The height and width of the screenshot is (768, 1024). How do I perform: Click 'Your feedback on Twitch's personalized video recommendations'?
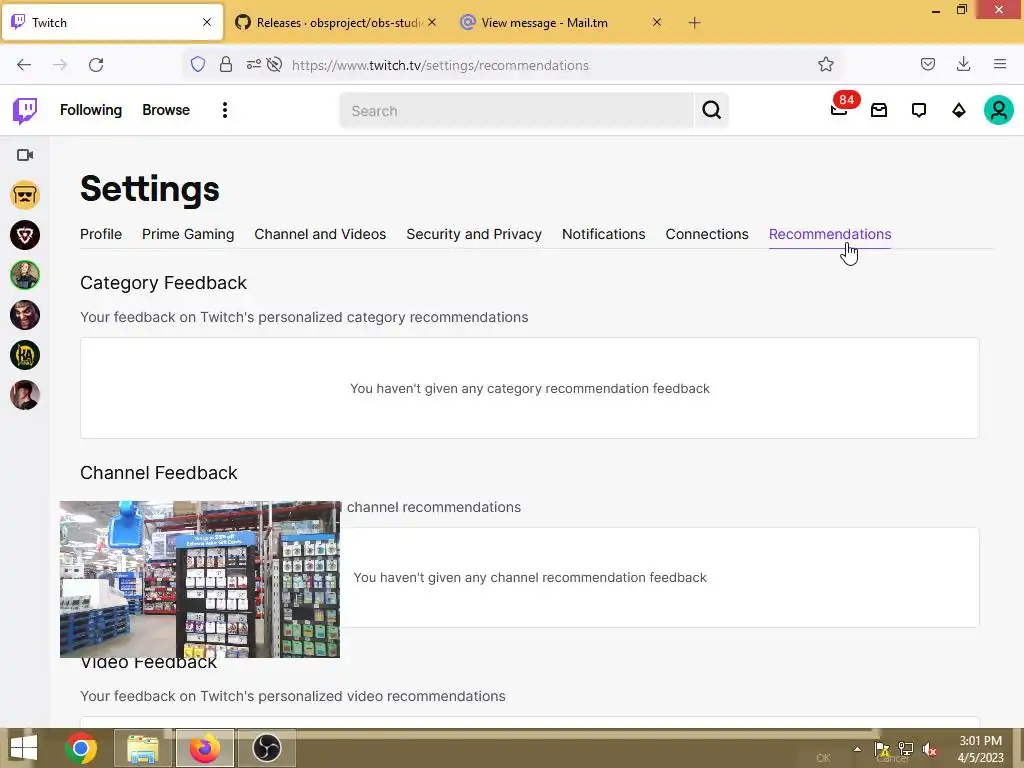(x=293, y=696)
